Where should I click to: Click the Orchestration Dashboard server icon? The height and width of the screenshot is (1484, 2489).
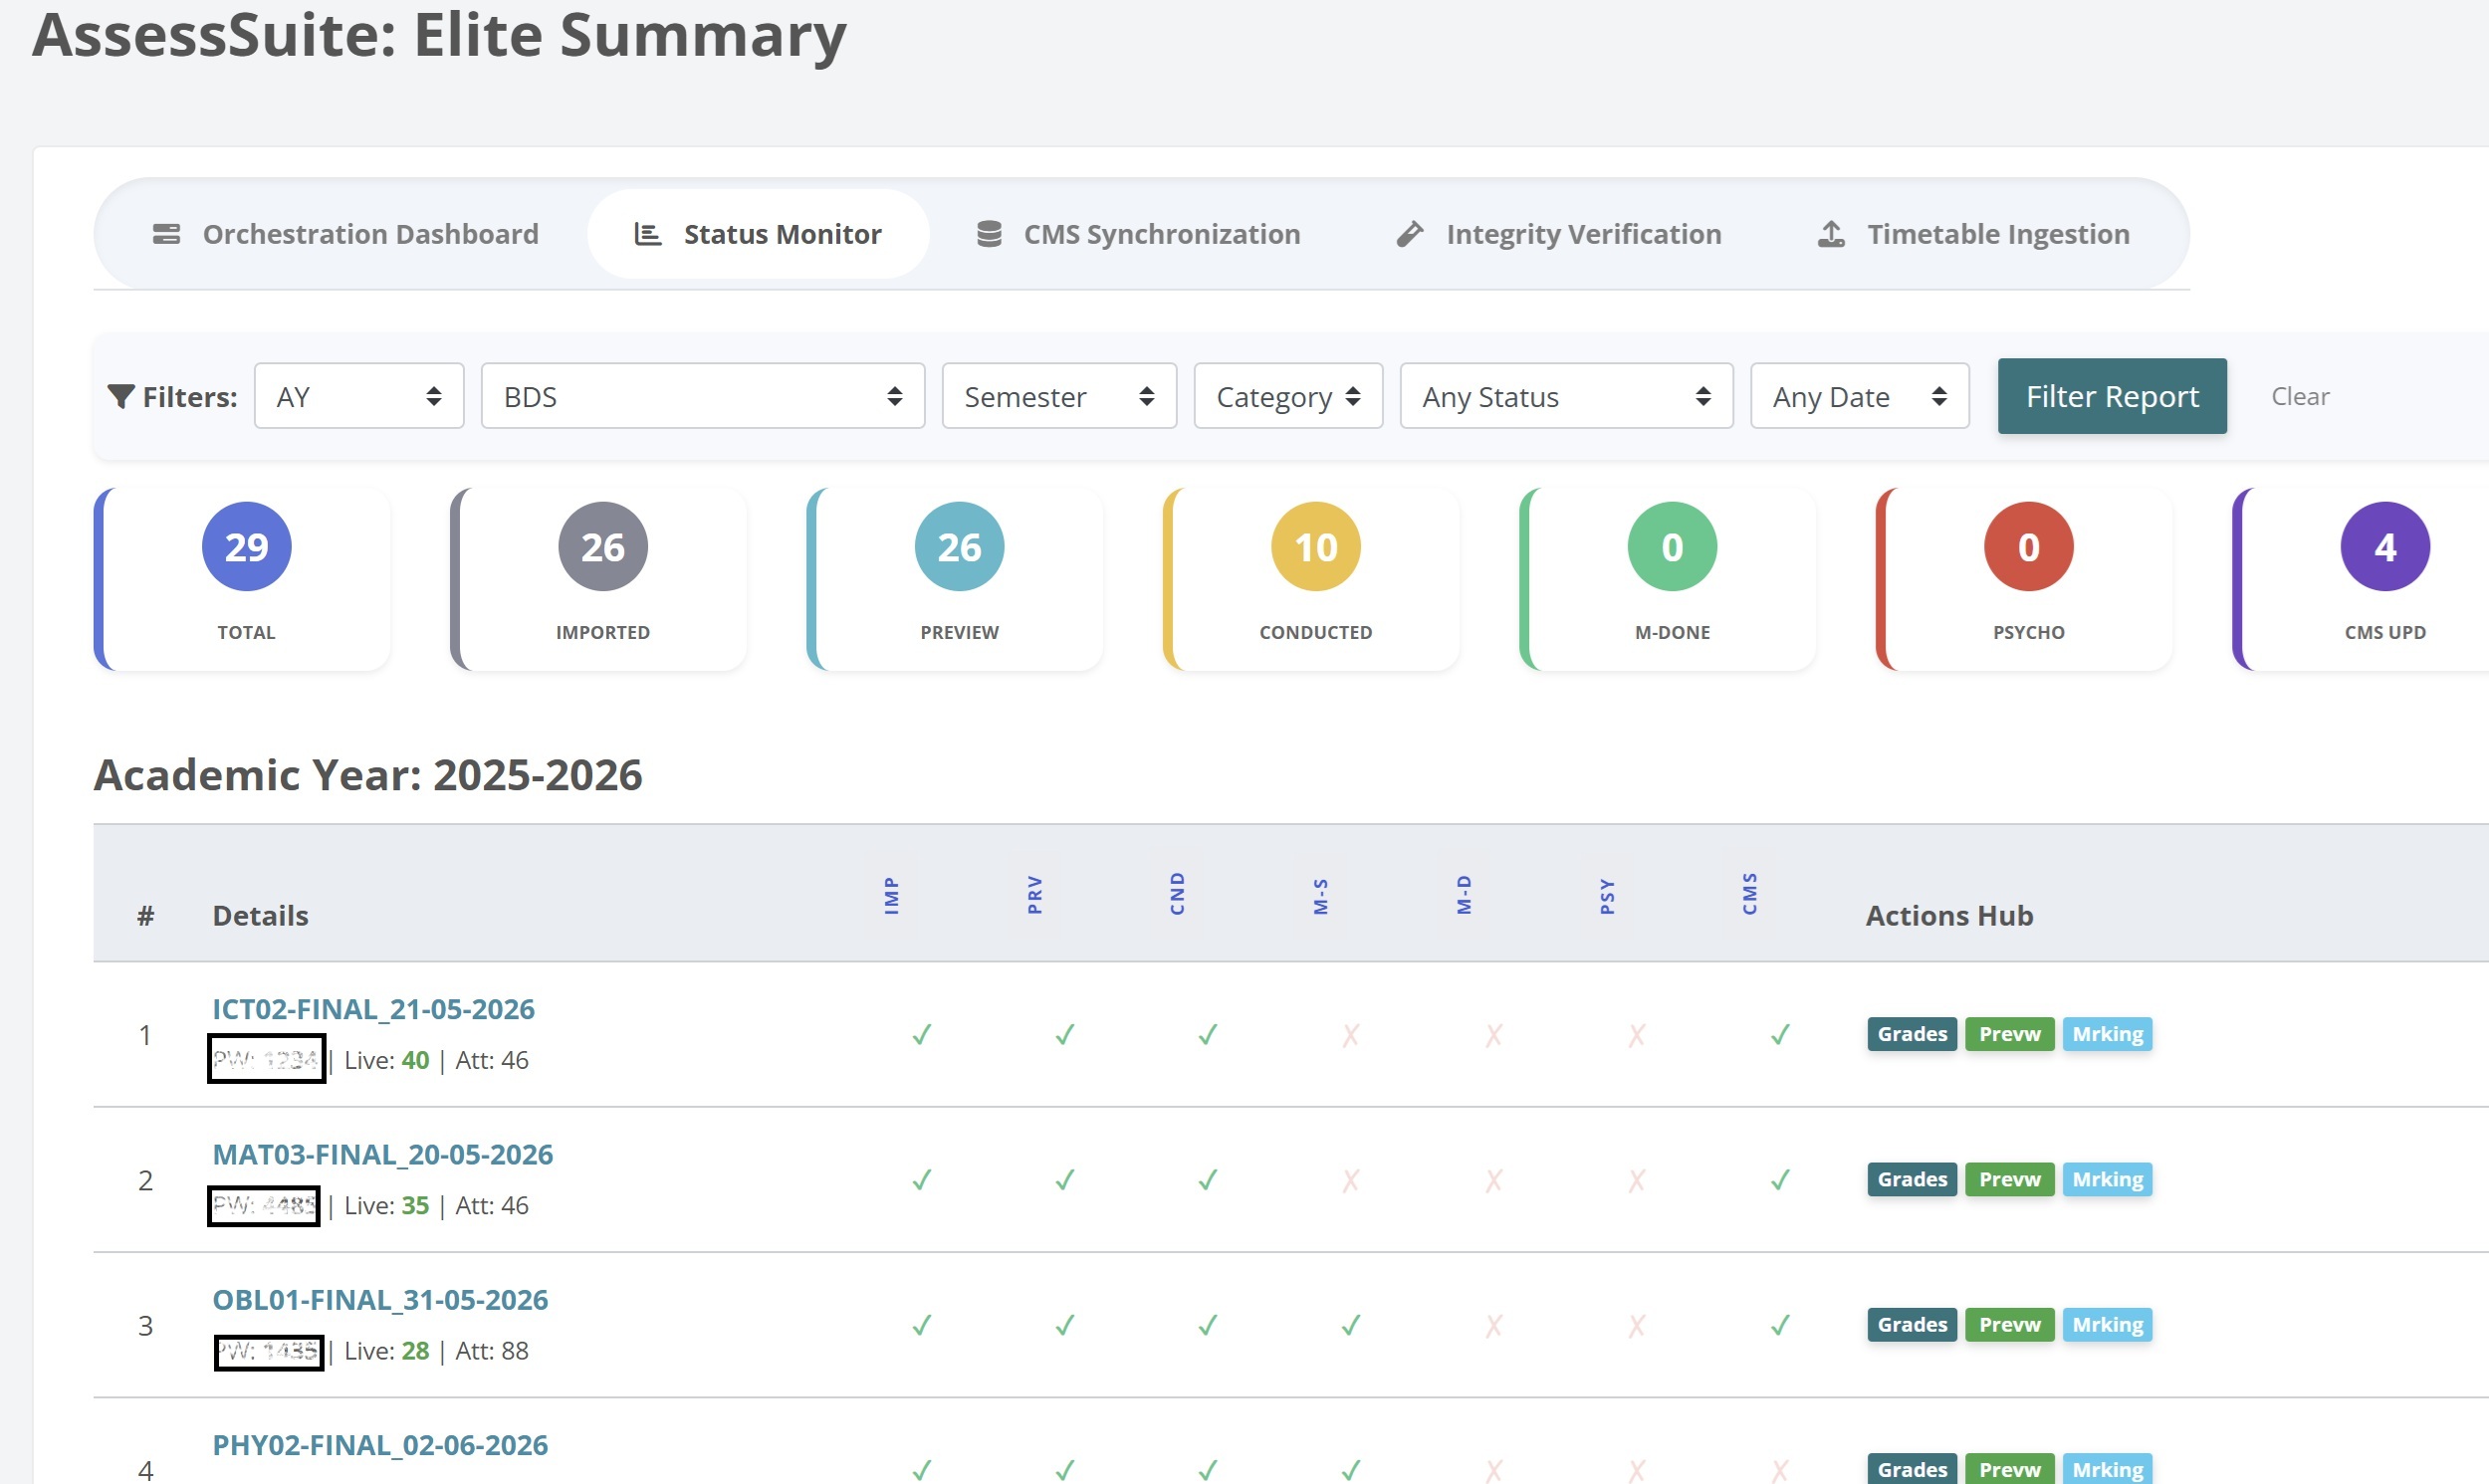click(166, 234)
